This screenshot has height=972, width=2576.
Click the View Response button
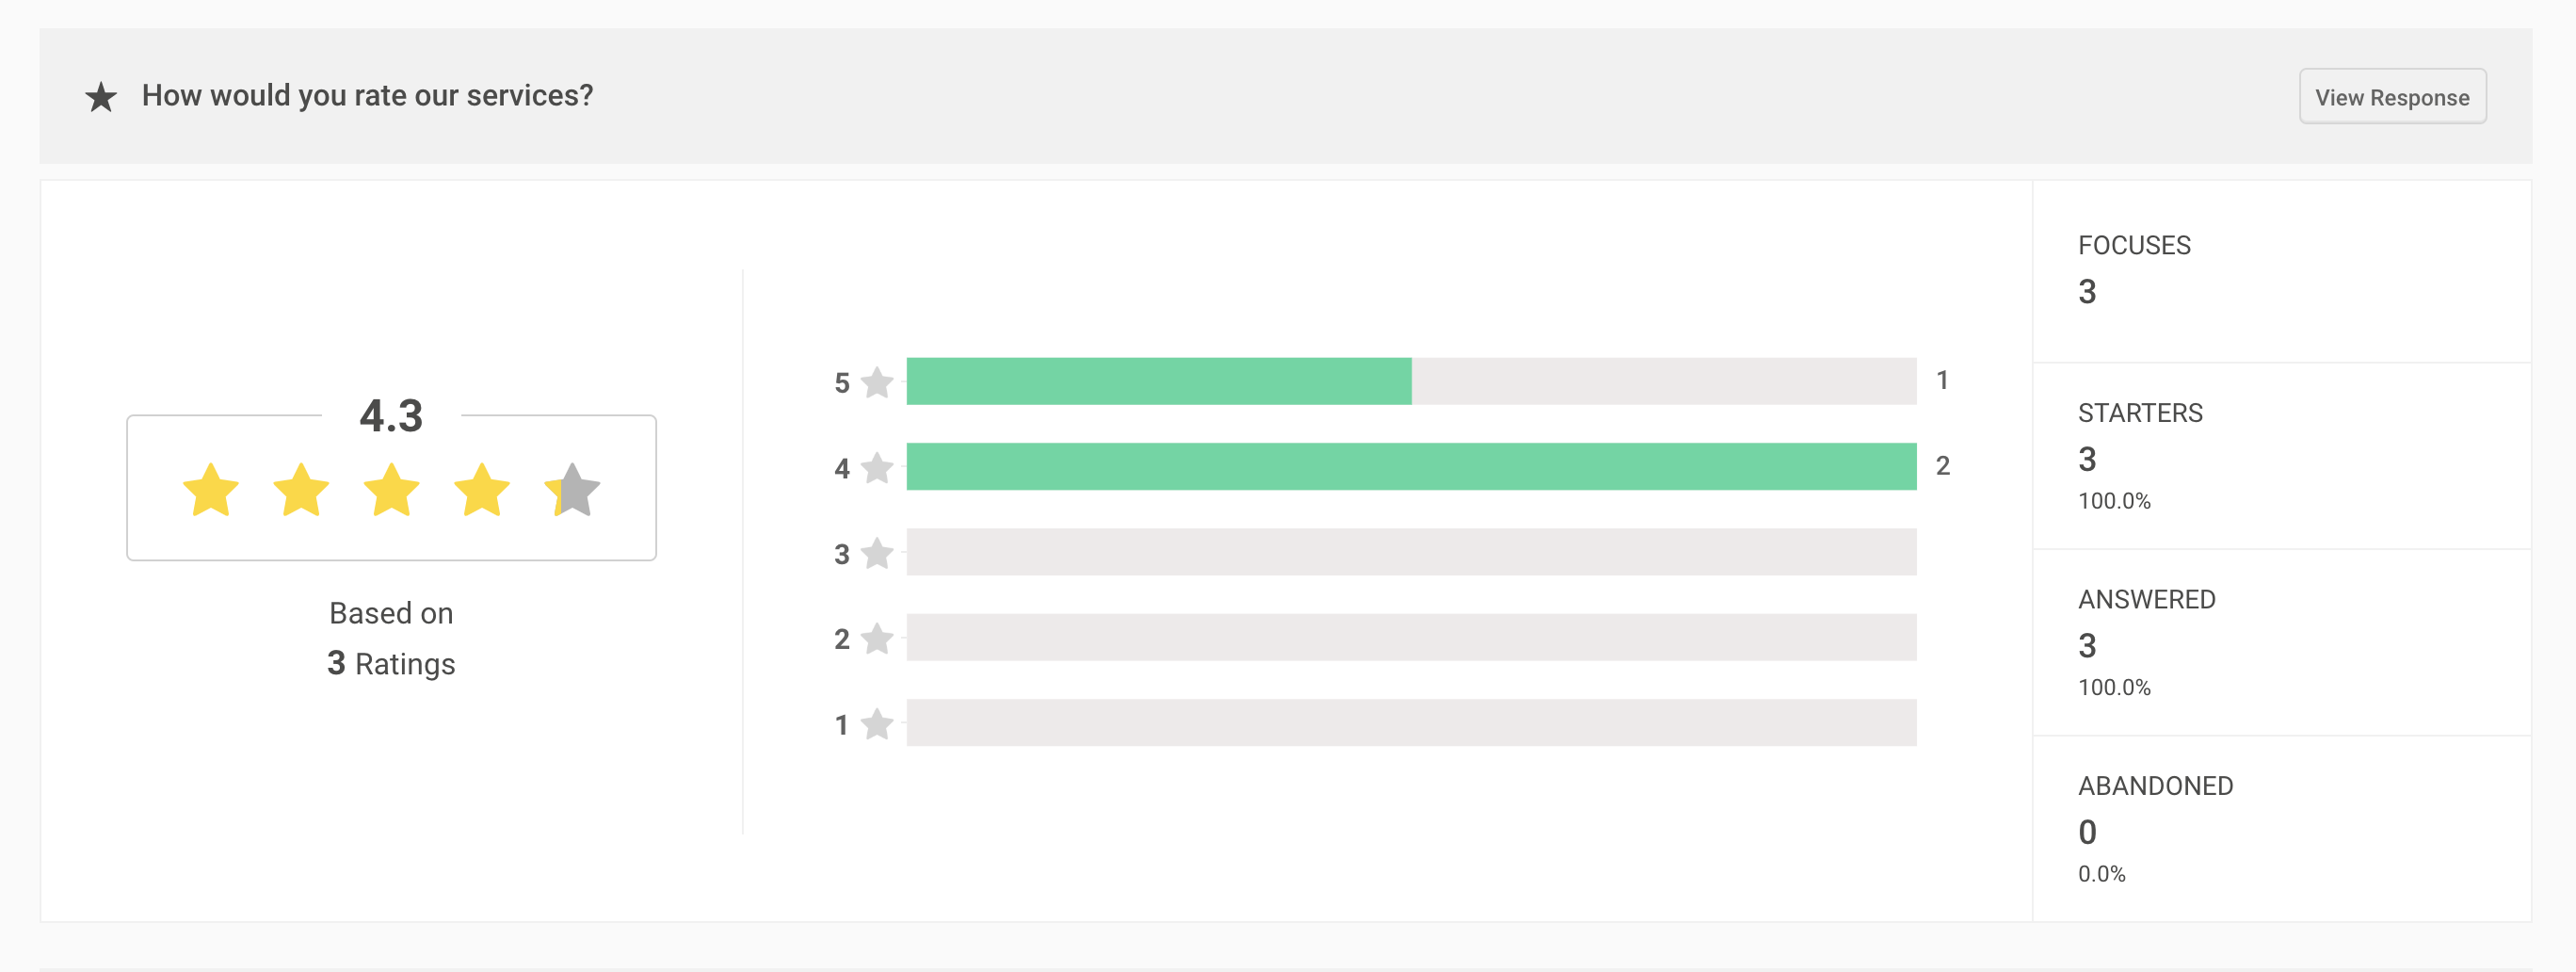(x=2392, y=96)
